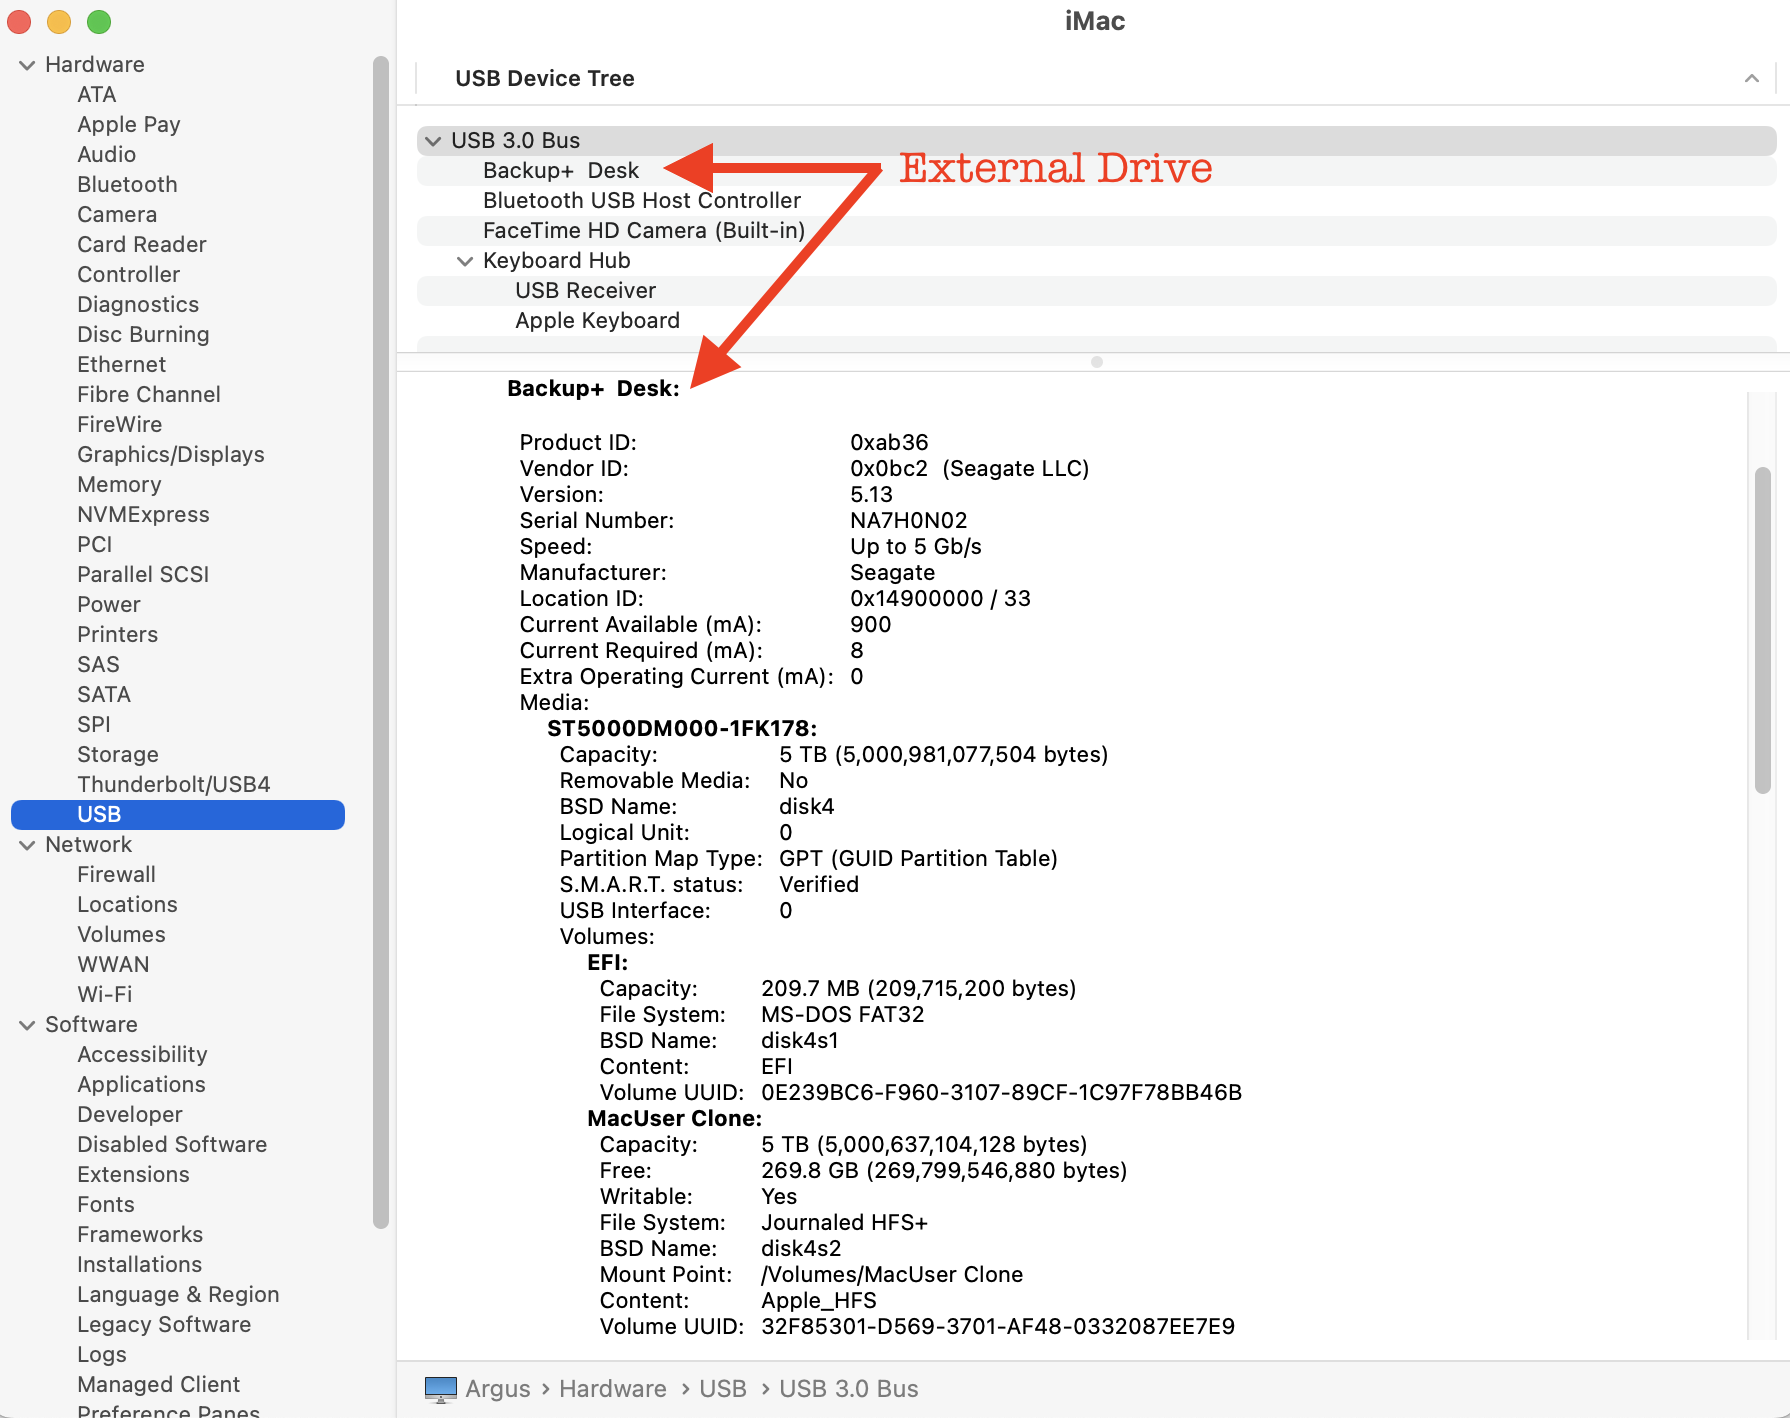This screenshot has height=1418, width=1790.
Task: Select PCI in the sidebar
Action: [95, 545]
